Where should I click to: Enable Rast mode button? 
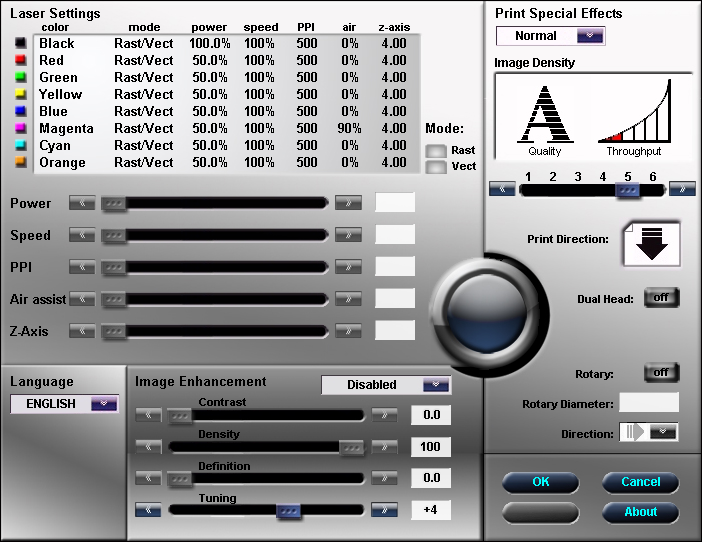pos(436,150)
